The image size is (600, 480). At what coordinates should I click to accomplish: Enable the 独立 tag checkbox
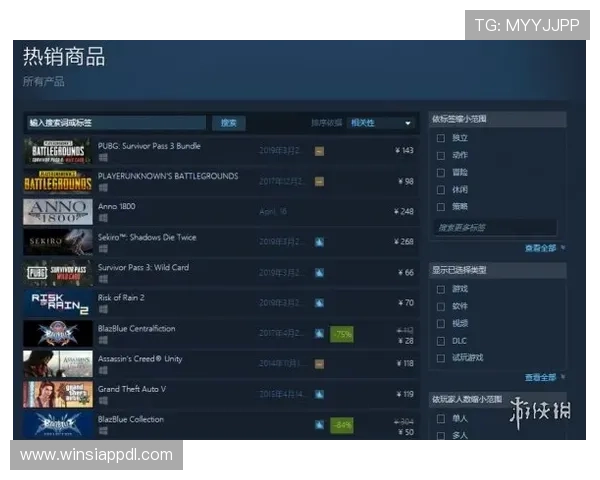coord(441,138)
